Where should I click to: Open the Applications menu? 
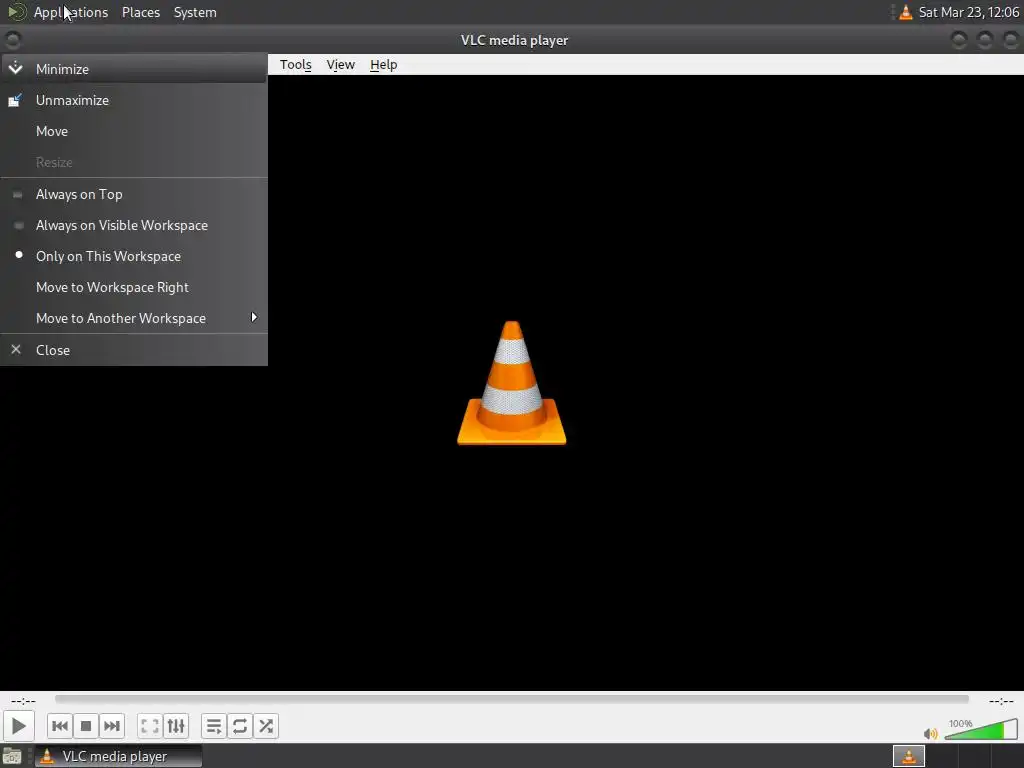(x=71, y=12)
